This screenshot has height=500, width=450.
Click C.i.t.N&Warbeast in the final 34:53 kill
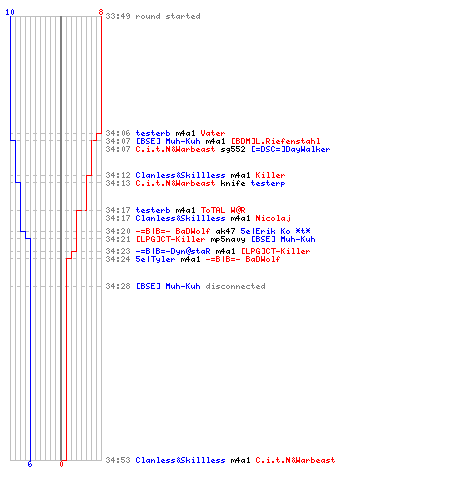[x=295, y=460]
